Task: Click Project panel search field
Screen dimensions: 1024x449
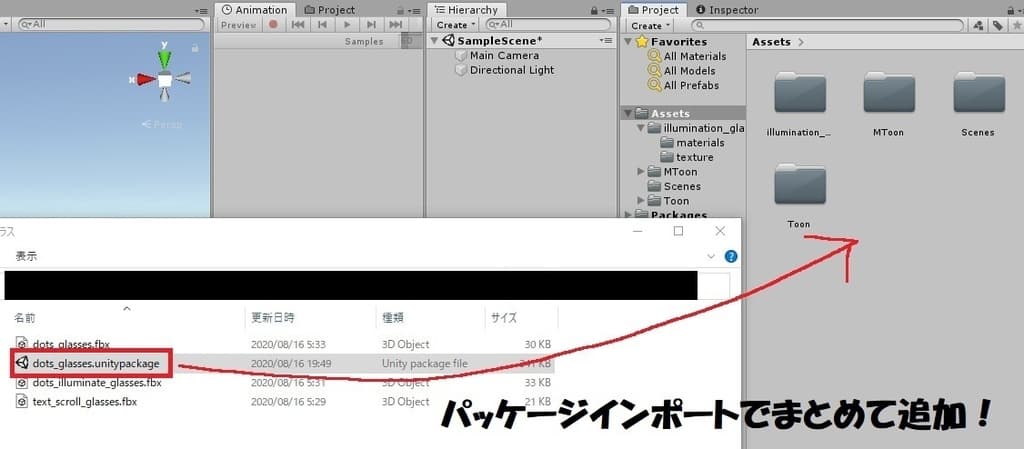Action: click(827, 25)
